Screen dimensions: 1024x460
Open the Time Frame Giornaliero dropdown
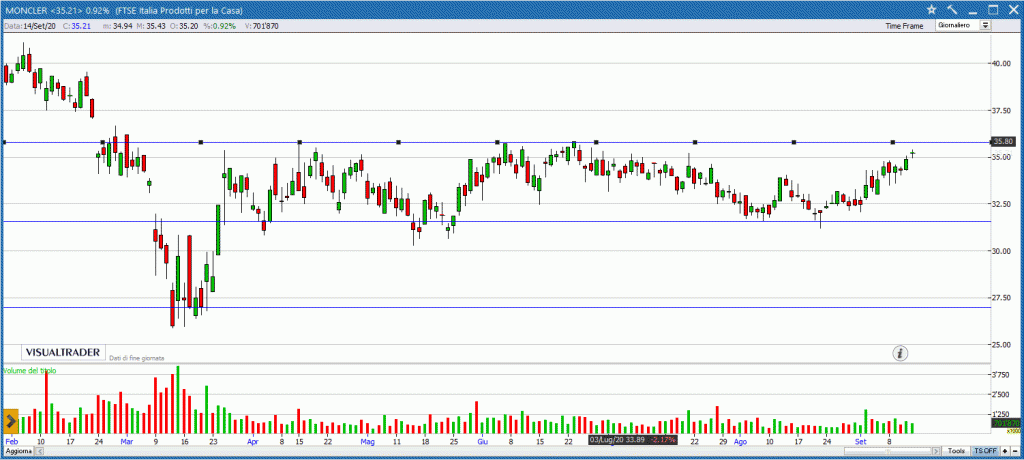(963, 25)
